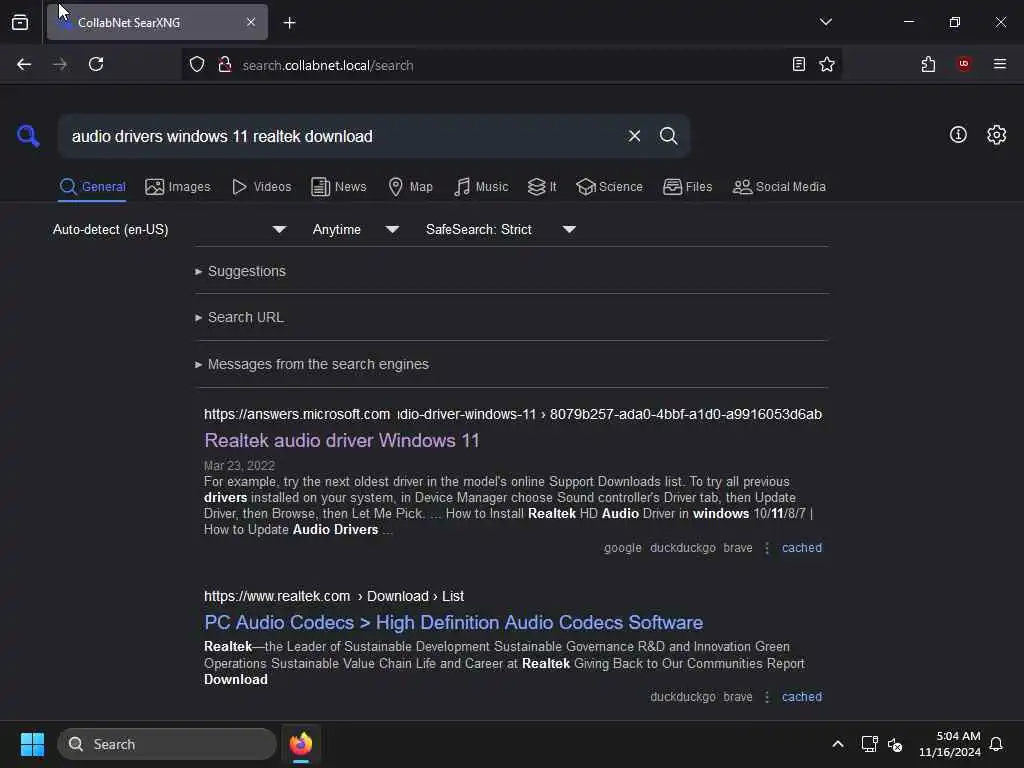Open tracking protection shield icon

tap(197, 64)
